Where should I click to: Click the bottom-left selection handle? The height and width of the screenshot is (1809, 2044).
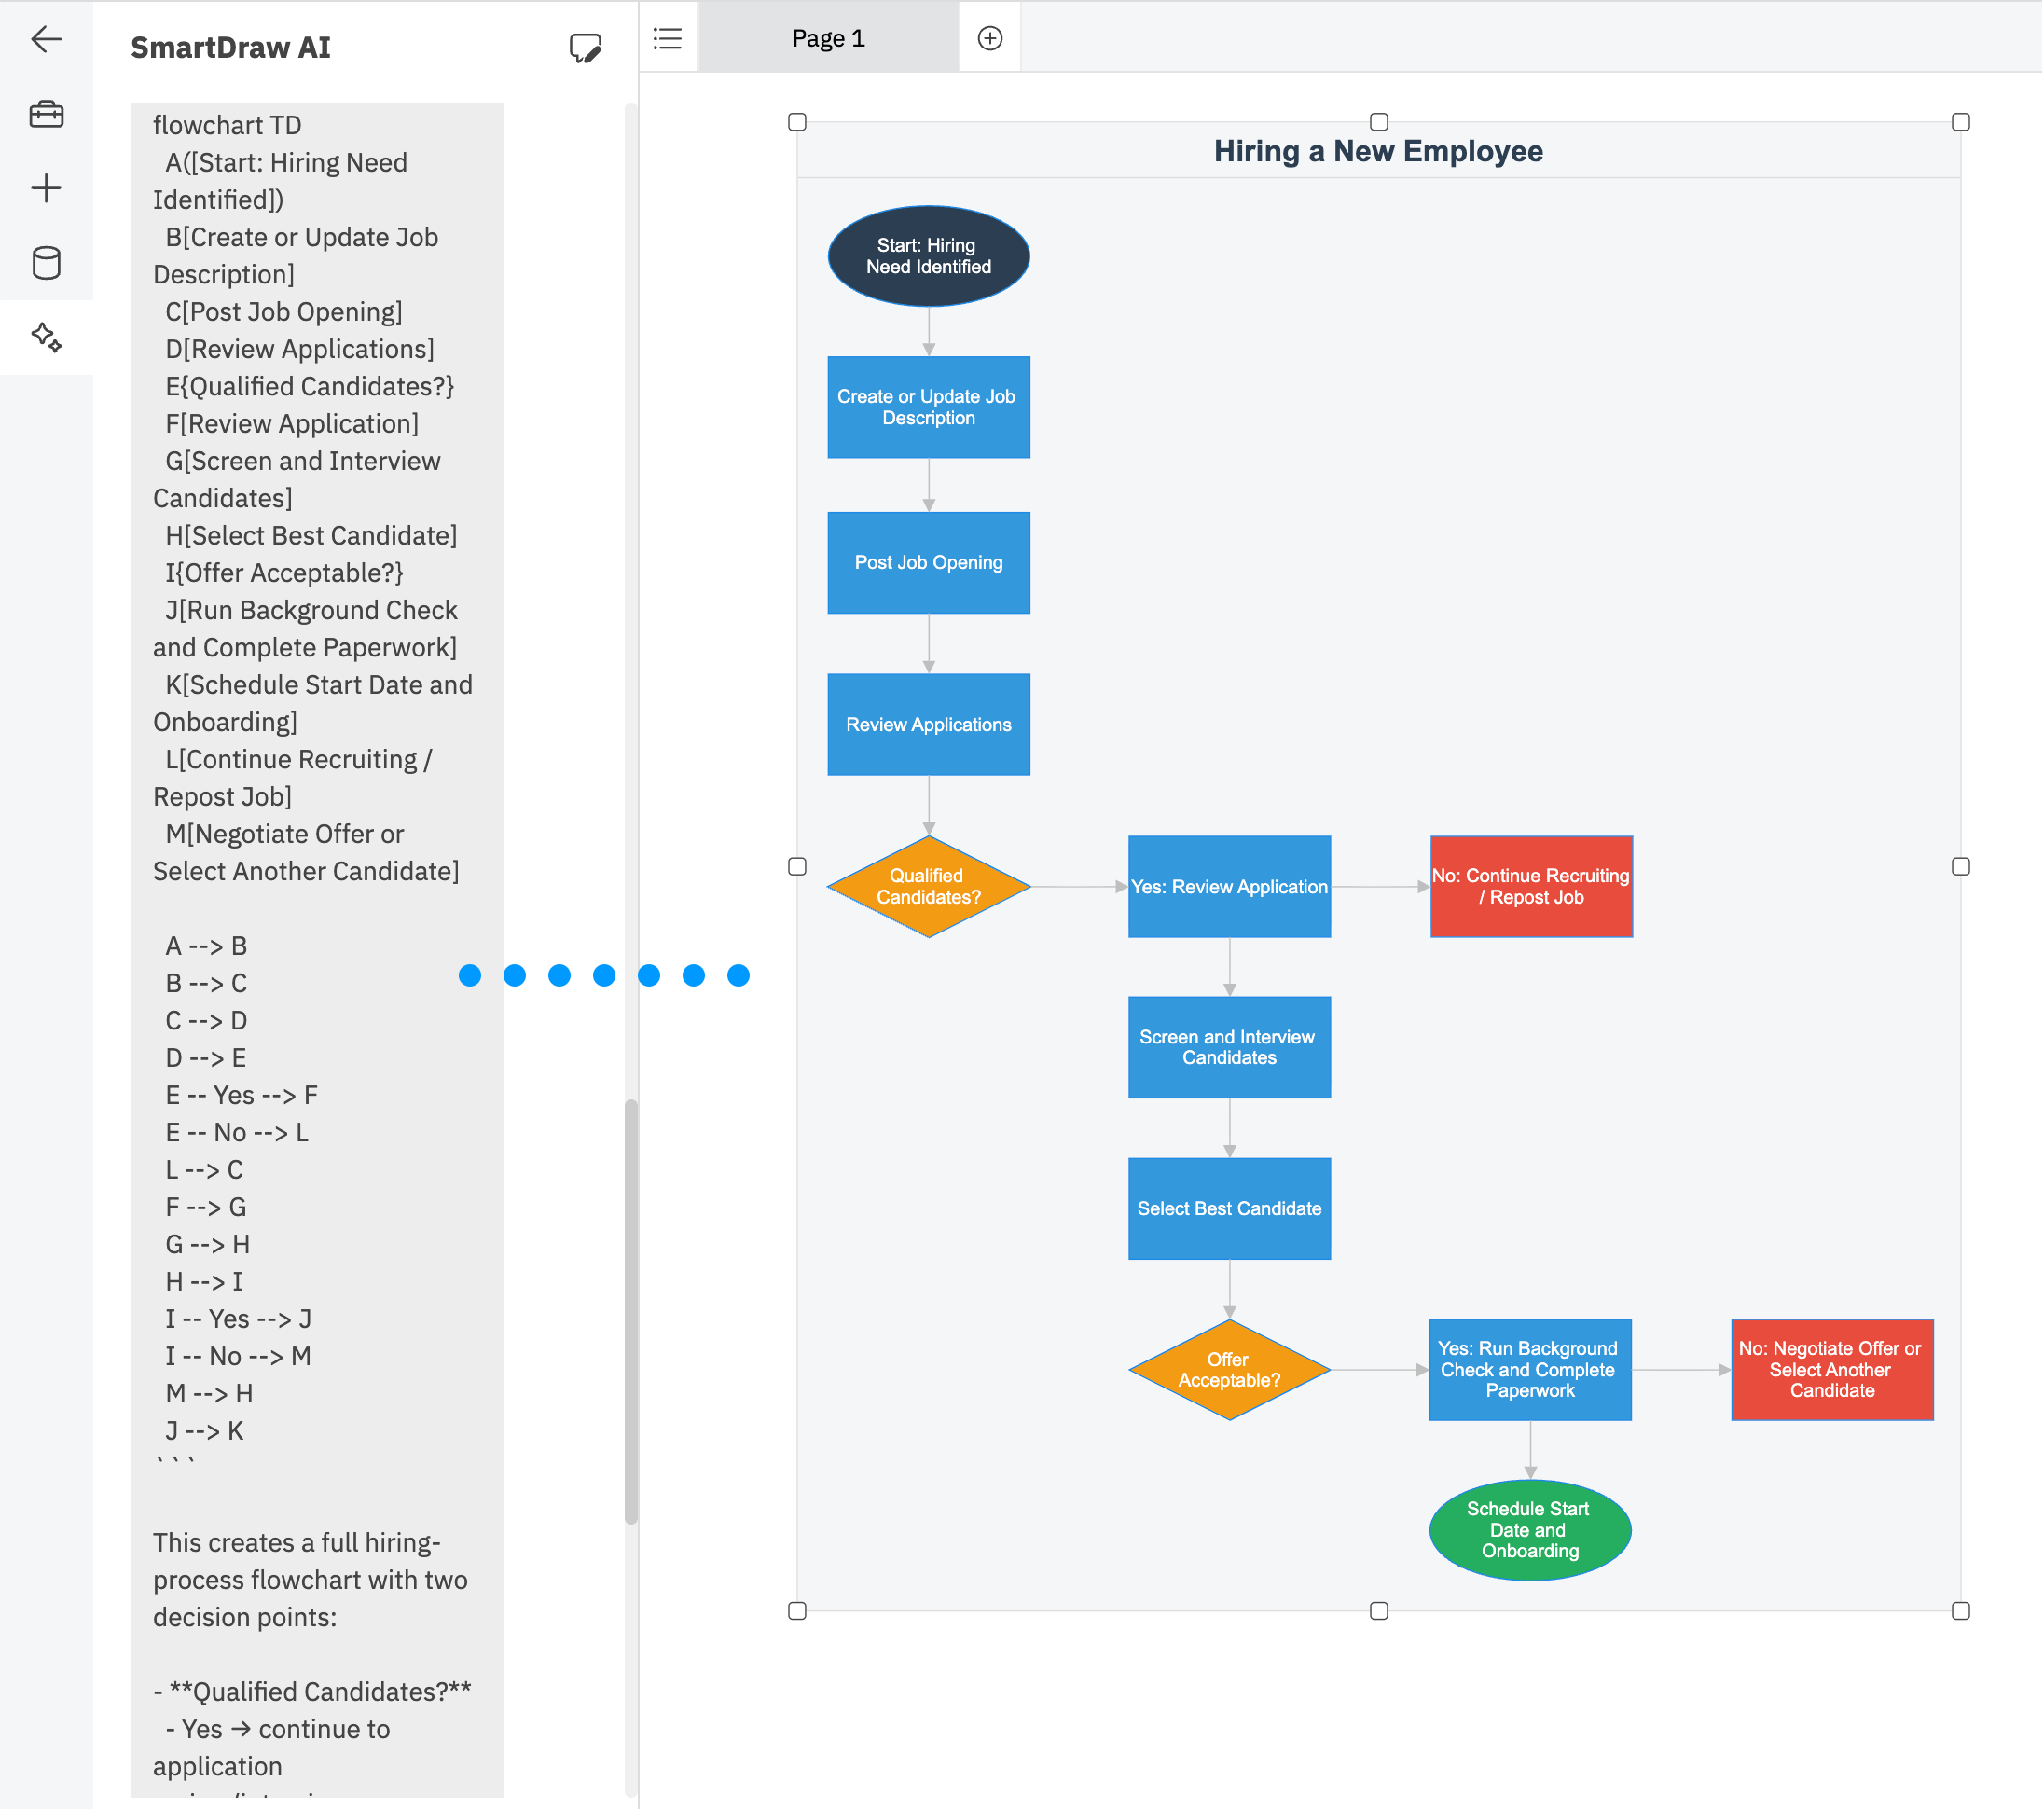point(797,1611)
